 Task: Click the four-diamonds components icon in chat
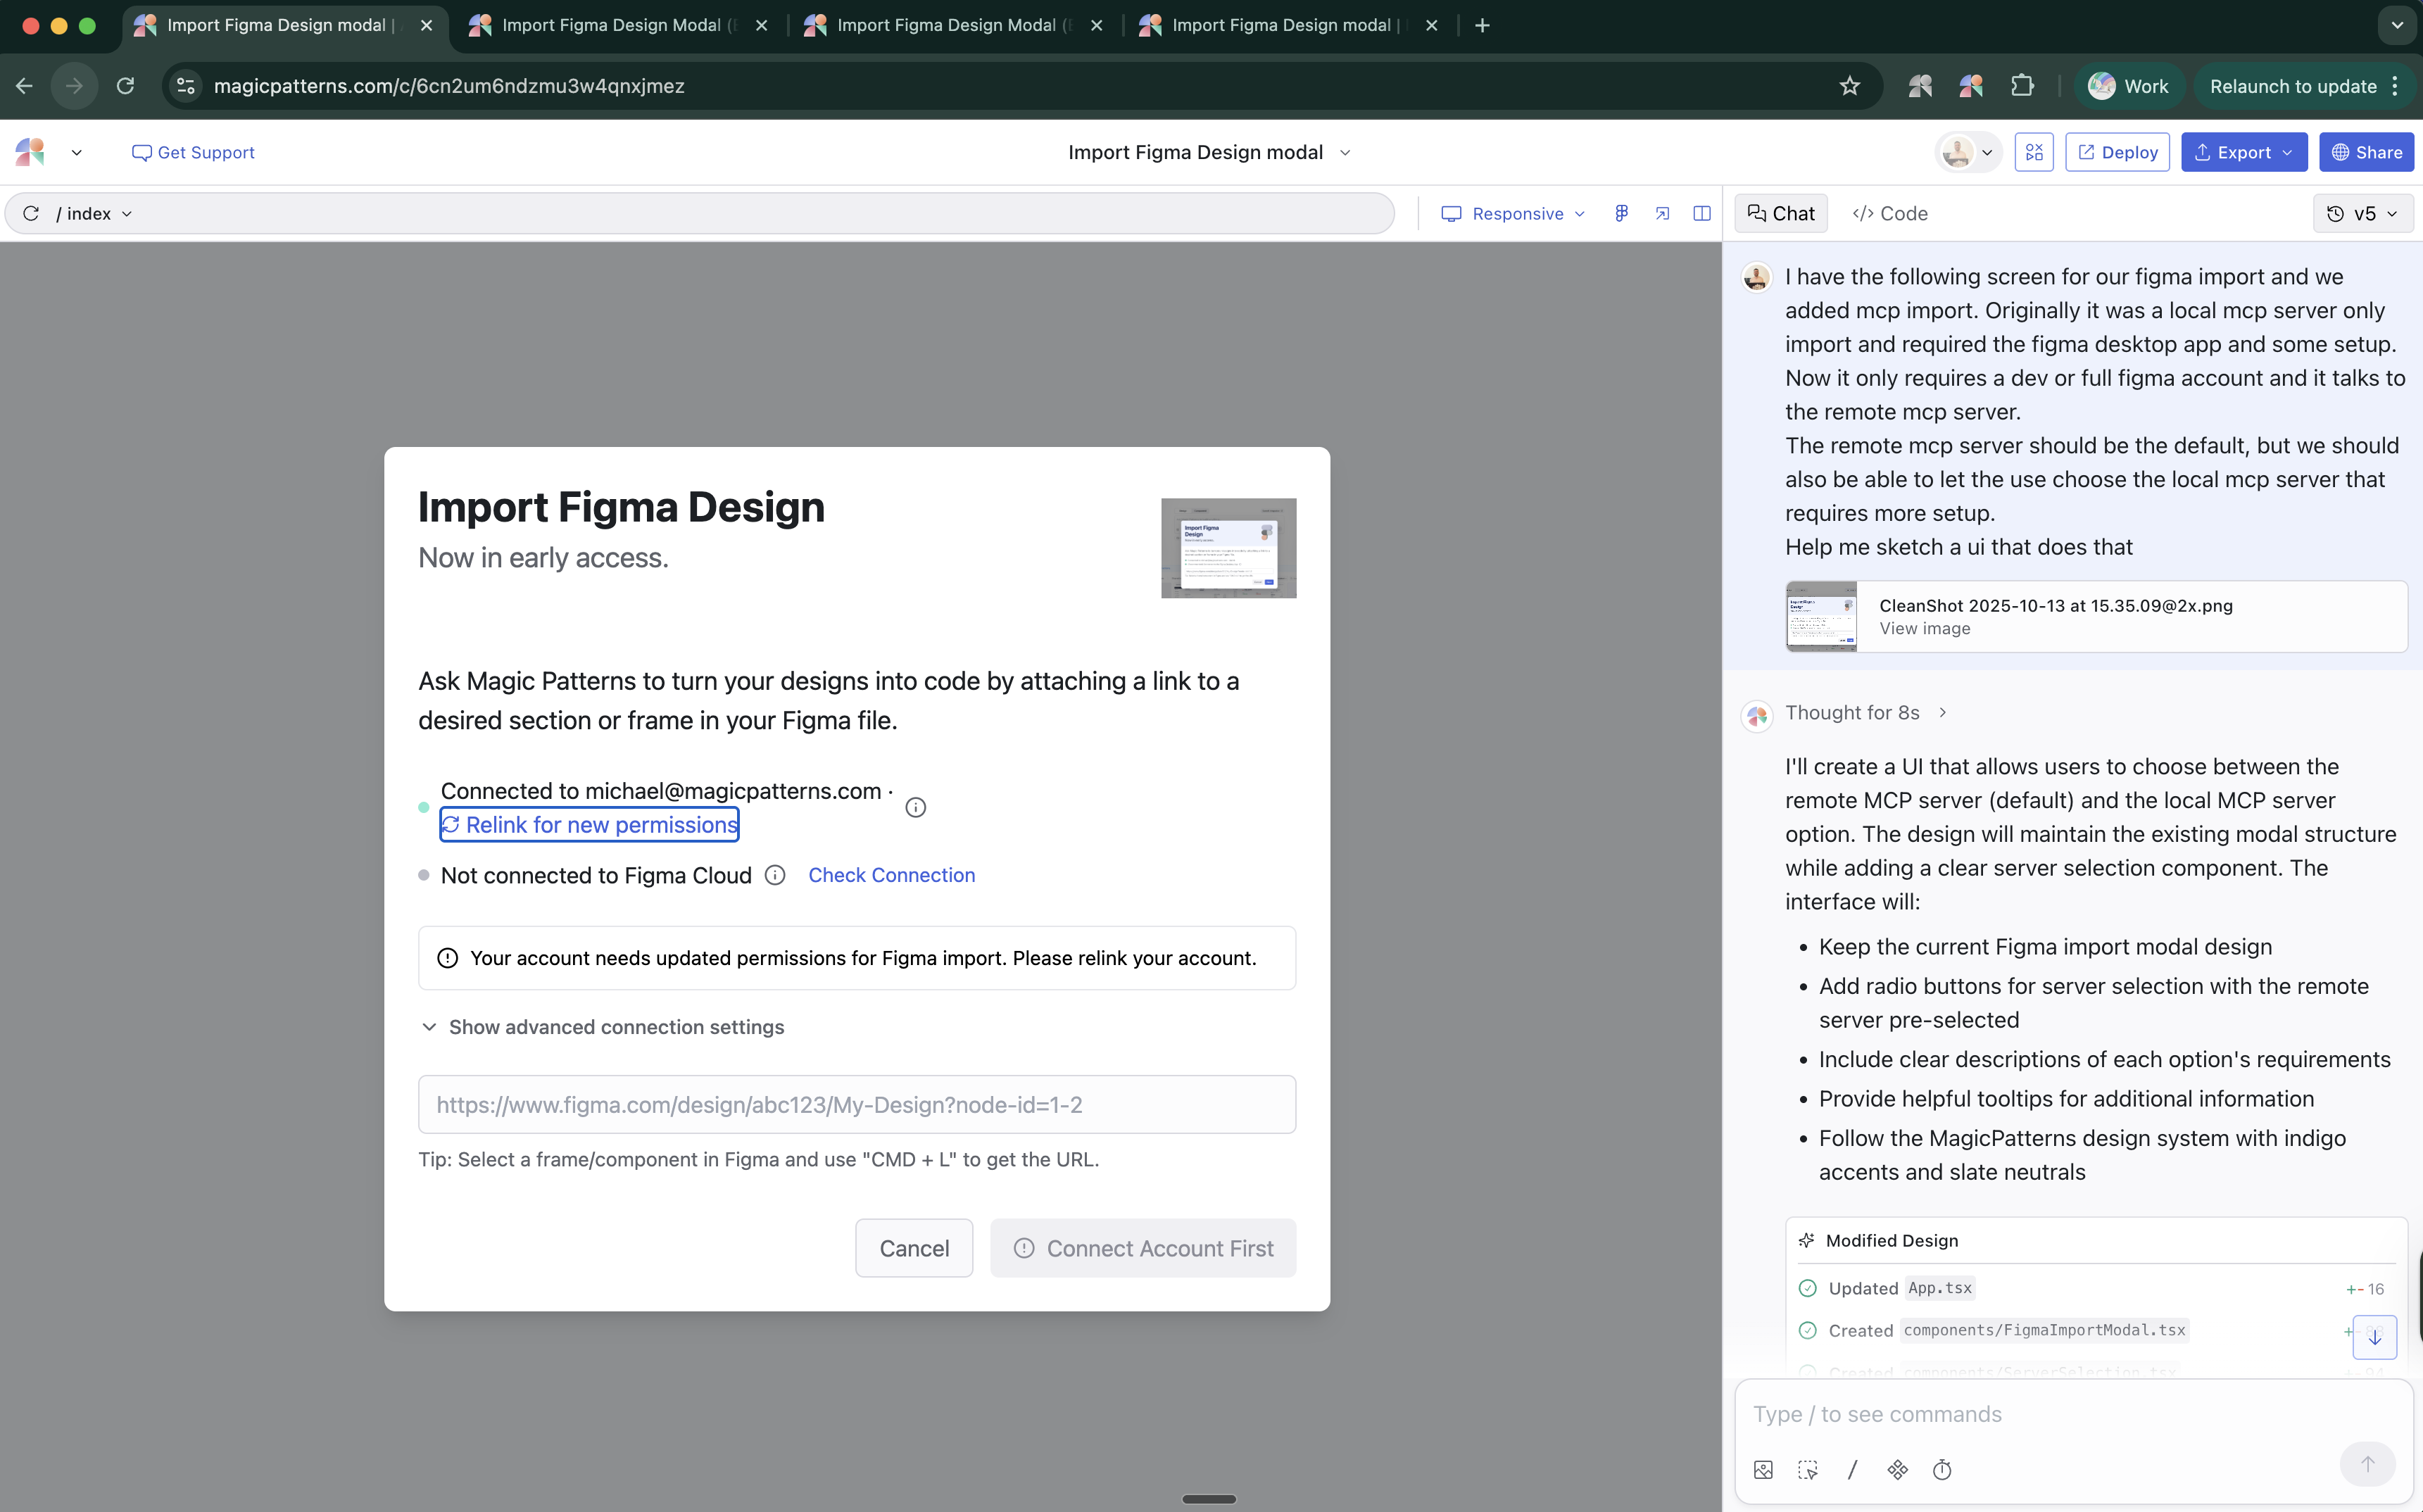(1897, 1469)
